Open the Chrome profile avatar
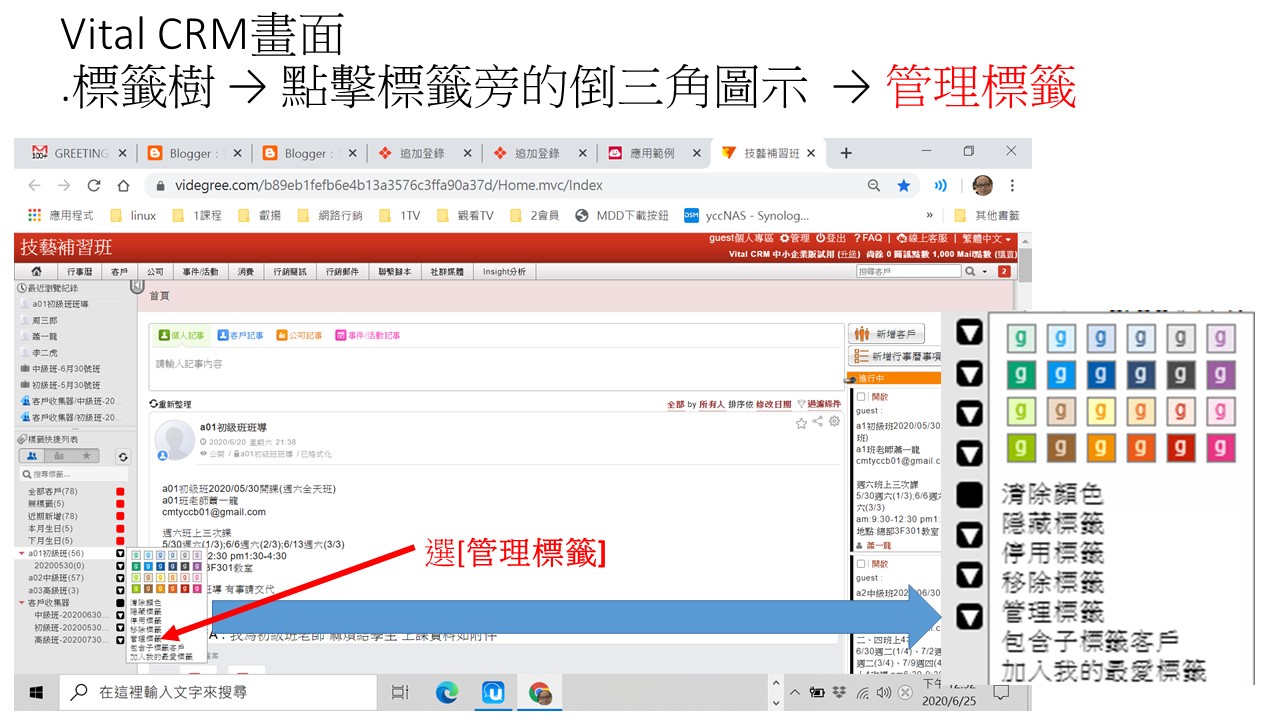1280x720 pixels. pos(982,185)
